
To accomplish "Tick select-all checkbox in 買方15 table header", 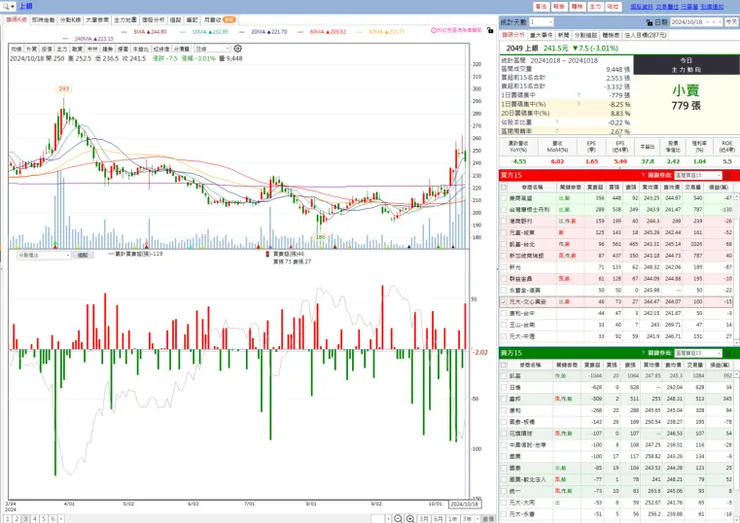I will click(x=504, y=187).
